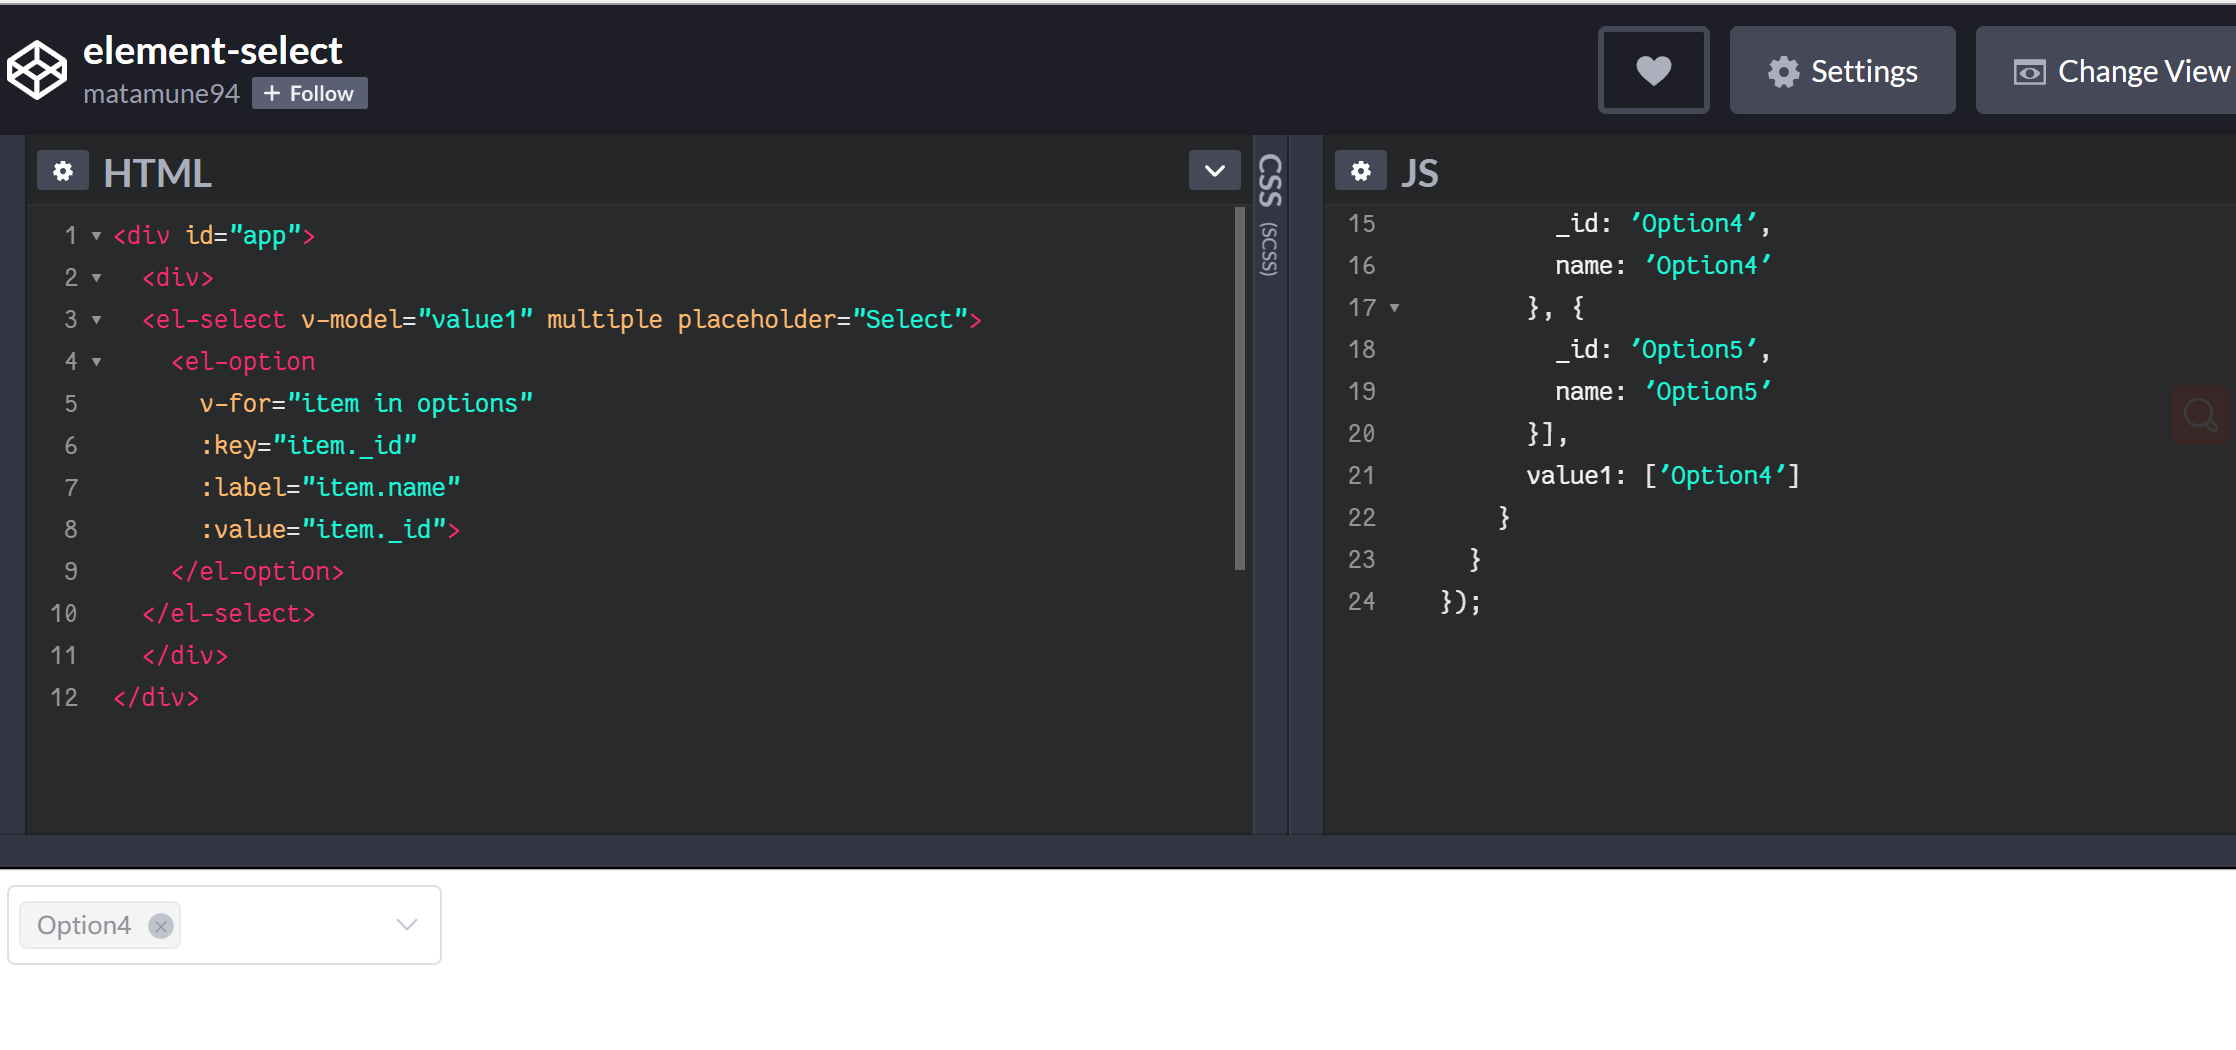
Task: Click the element-select pen title
Action: coord(212,50)
